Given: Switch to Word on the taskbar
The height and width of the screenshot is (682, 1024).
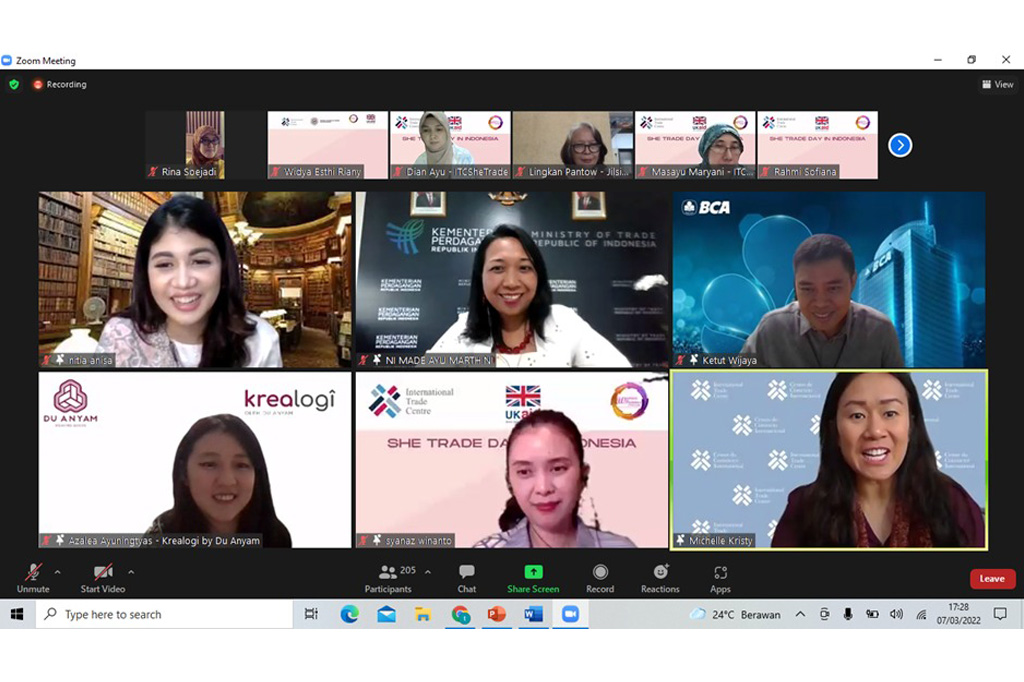Looking at the screenshot, I should pos(534,614).
